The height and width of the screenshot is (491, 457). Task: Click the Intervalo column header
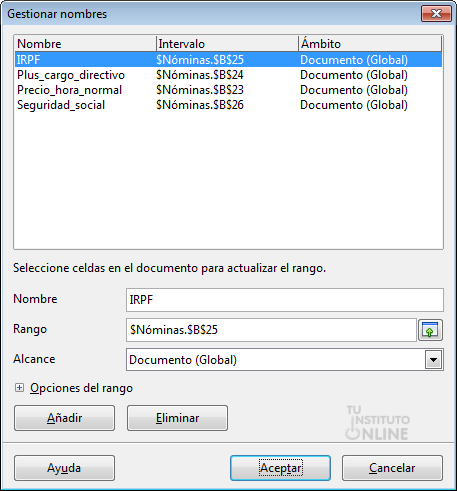(x=227, y=44)
